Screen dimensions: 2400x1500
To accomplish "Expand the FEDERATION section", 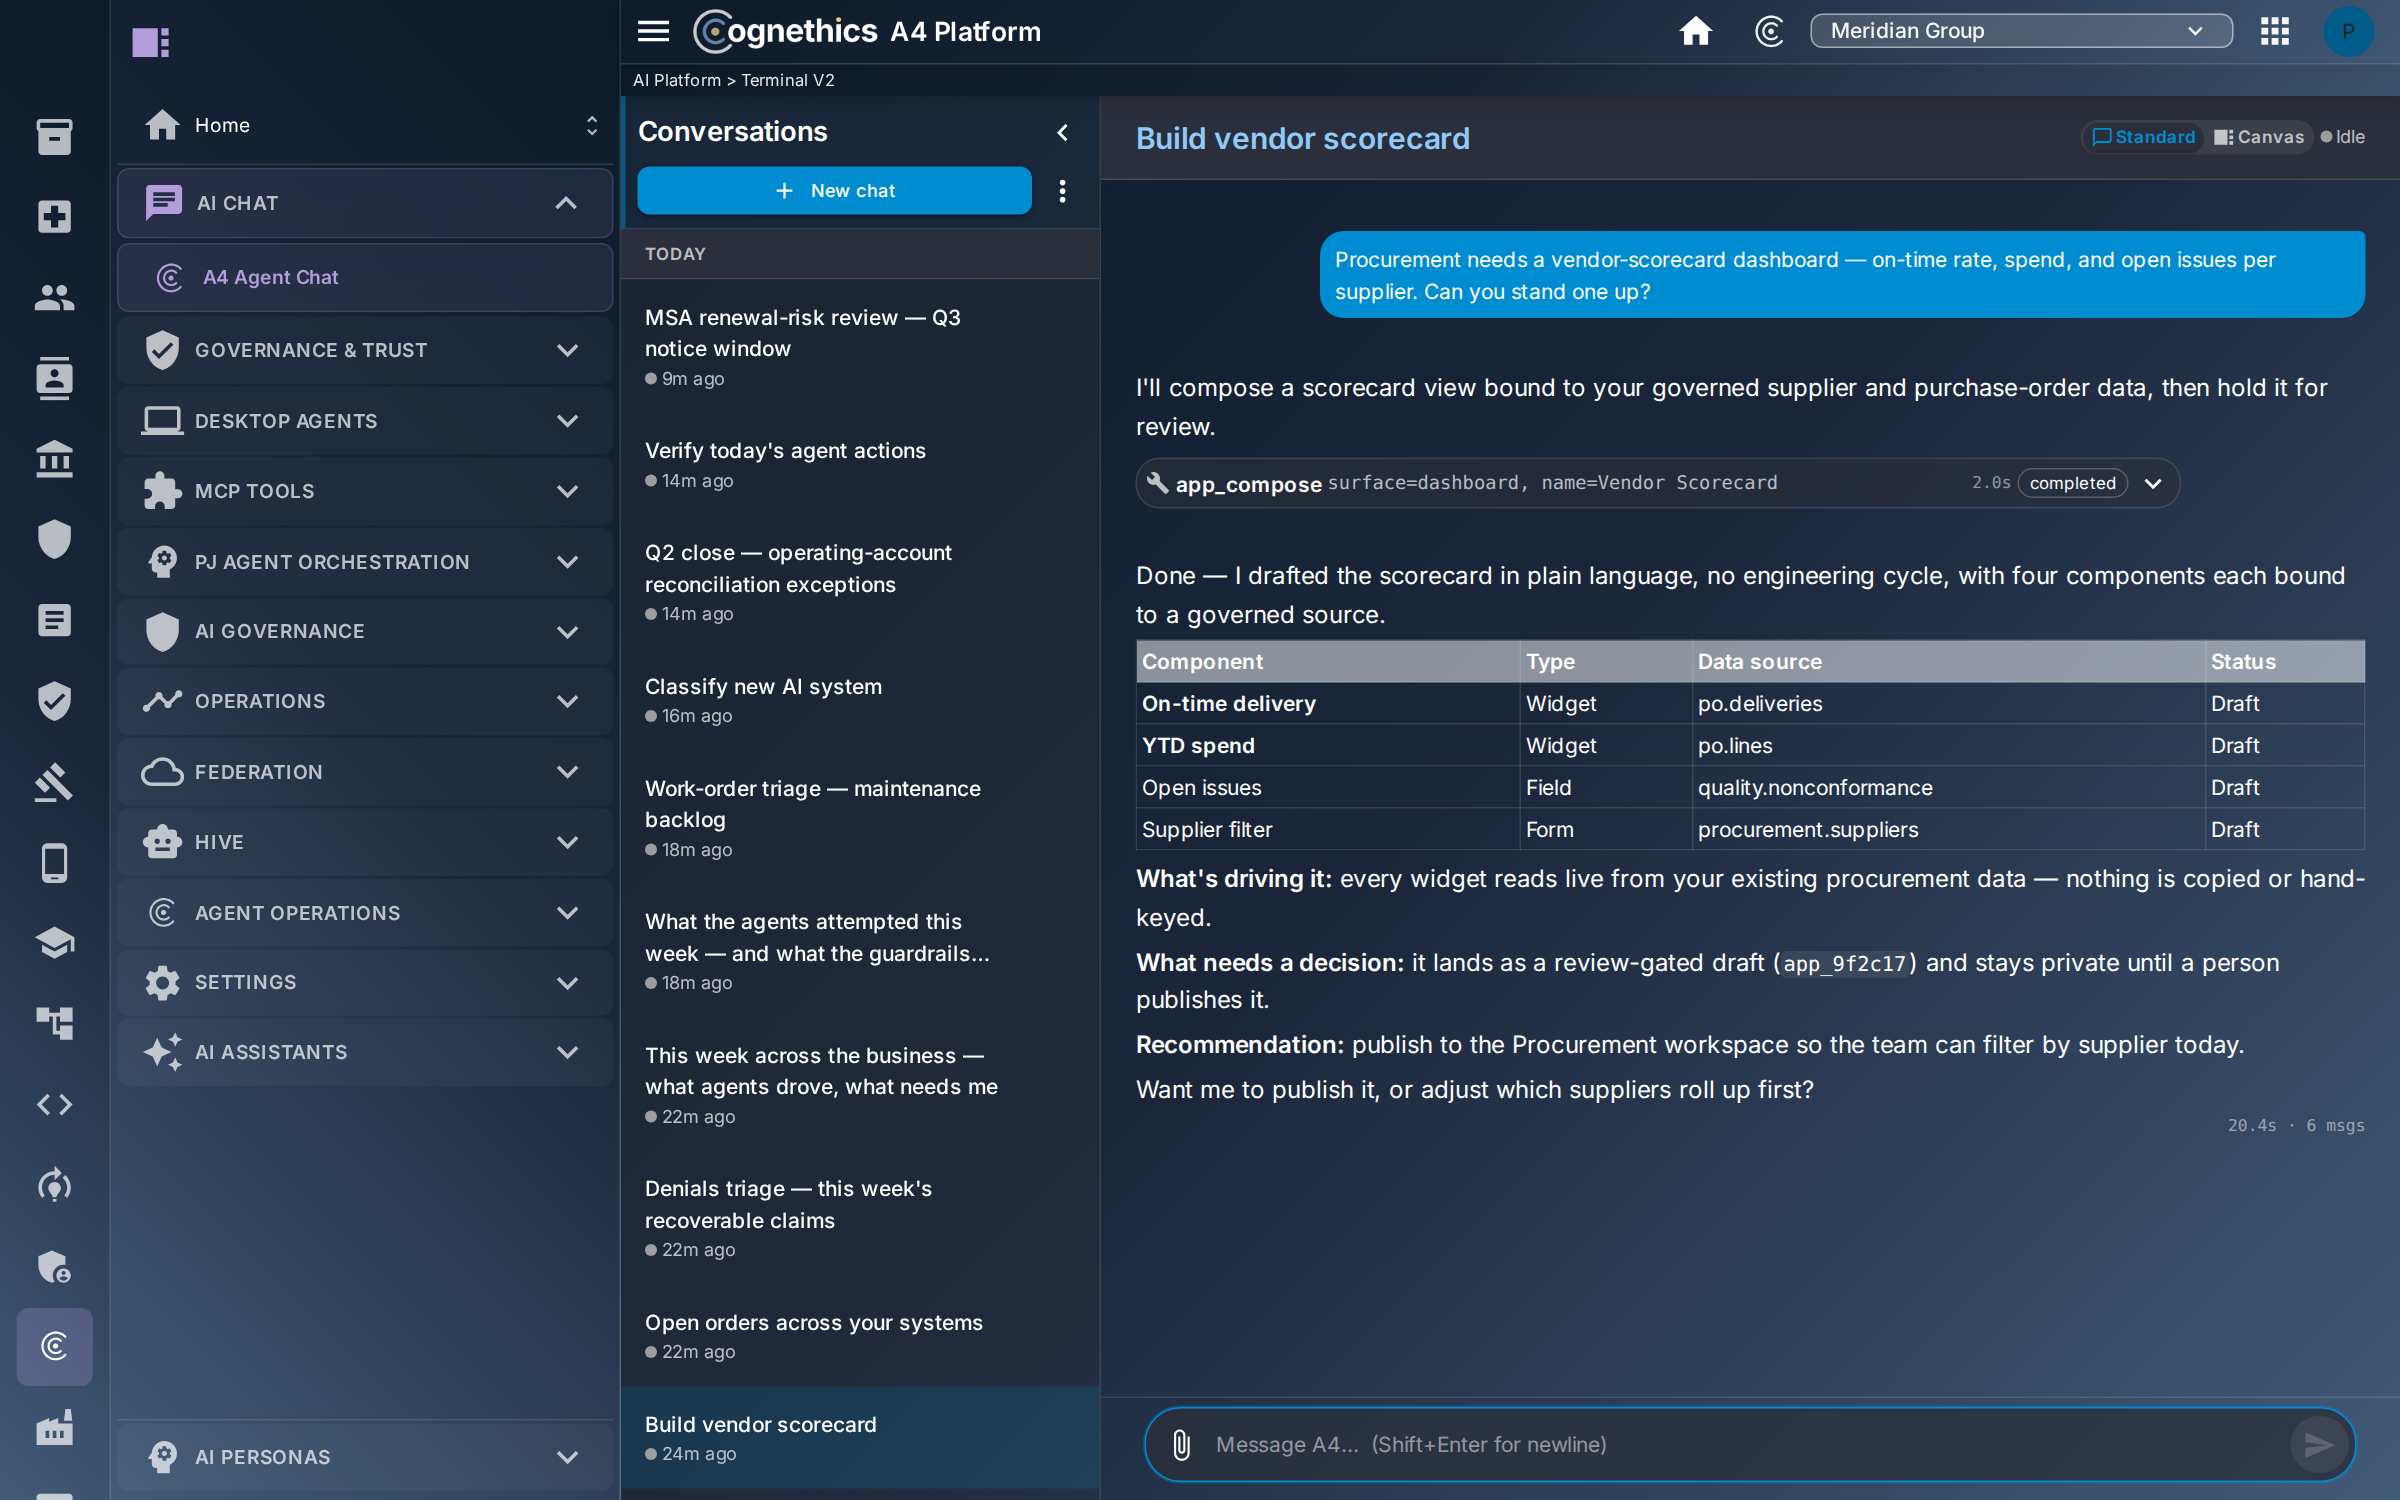I will pyautogui.click(x=365, y=772).
